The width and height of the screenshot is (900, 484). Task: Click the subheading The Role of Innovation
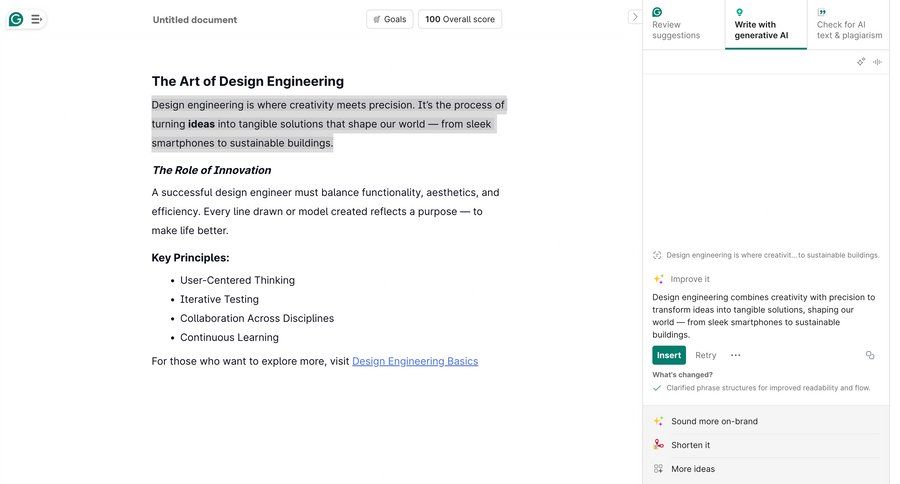coord(211,171)
